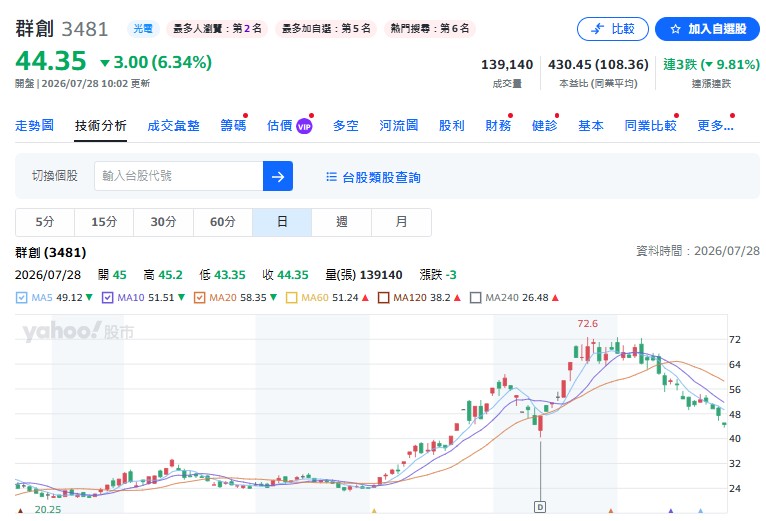Switch to the 成交彙整 tab
The width and height of the screenshot is (766, 521).
click(x=173, y=126)
